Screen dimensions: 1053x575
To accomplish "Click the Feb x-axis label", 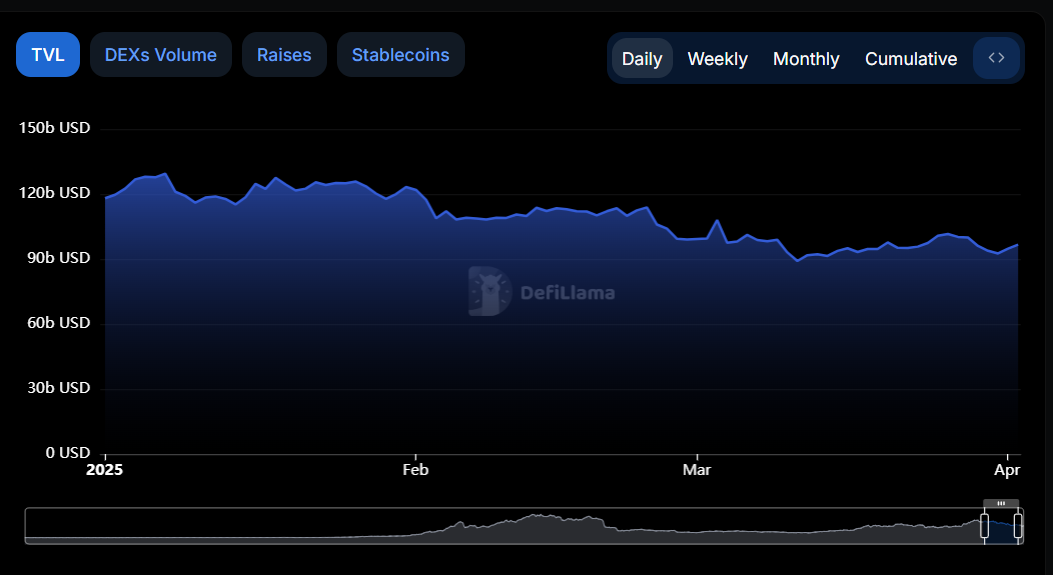I will (x=415, y=470).
